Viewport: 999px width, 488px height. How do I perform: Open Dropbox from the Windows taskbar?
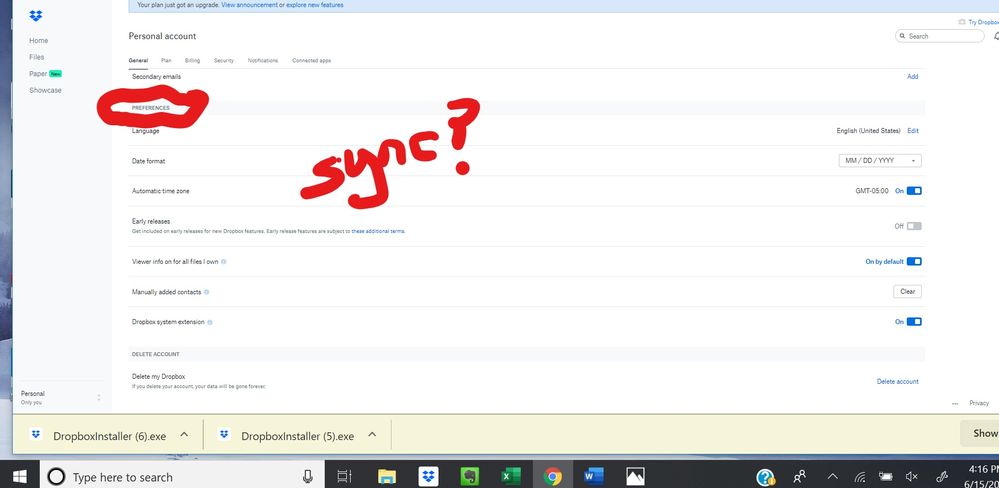pos(426,477)
